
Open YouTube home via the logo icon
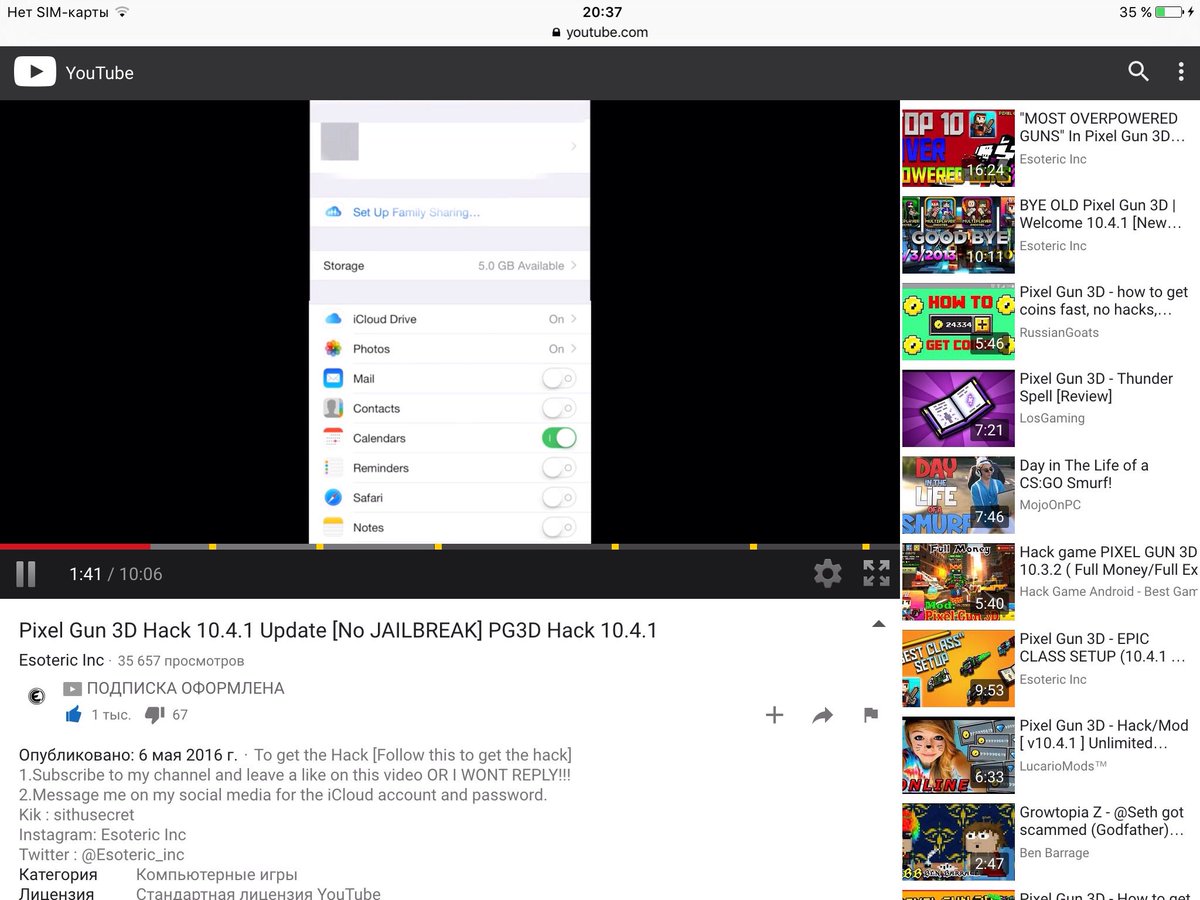coord(35,72)
